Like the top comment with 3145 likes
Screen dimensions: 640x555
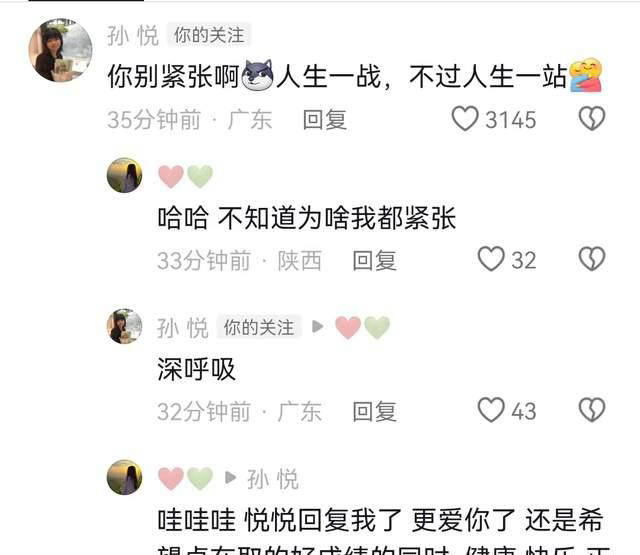pos(465,119)
